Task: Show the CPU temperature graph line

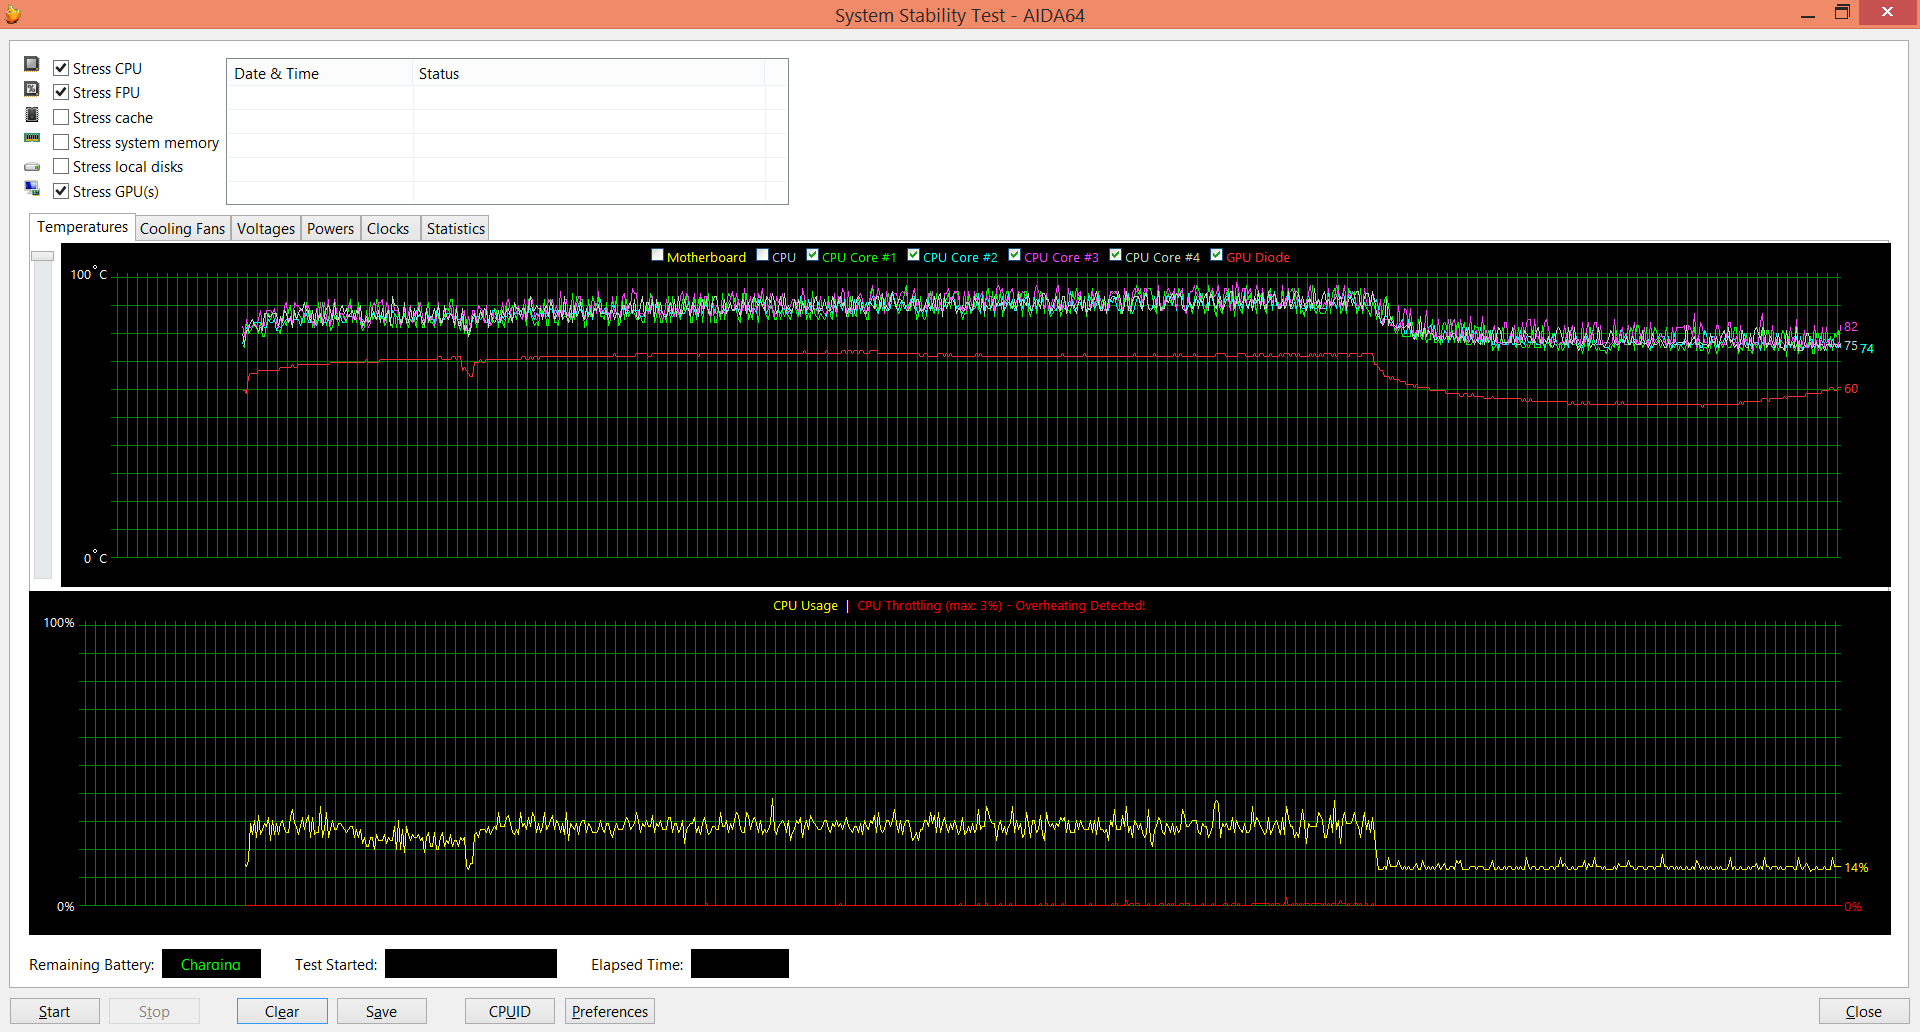Action: tap(763, 255)
